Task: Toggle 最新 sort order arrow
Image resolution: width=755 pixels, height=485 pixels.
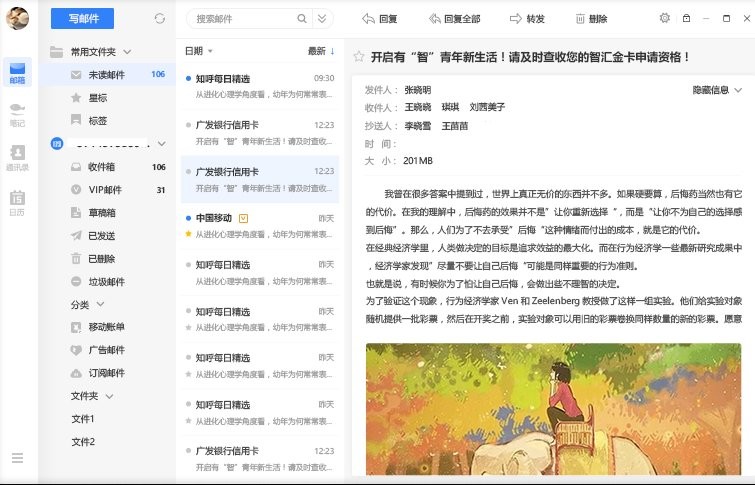Action: (332, 51)
